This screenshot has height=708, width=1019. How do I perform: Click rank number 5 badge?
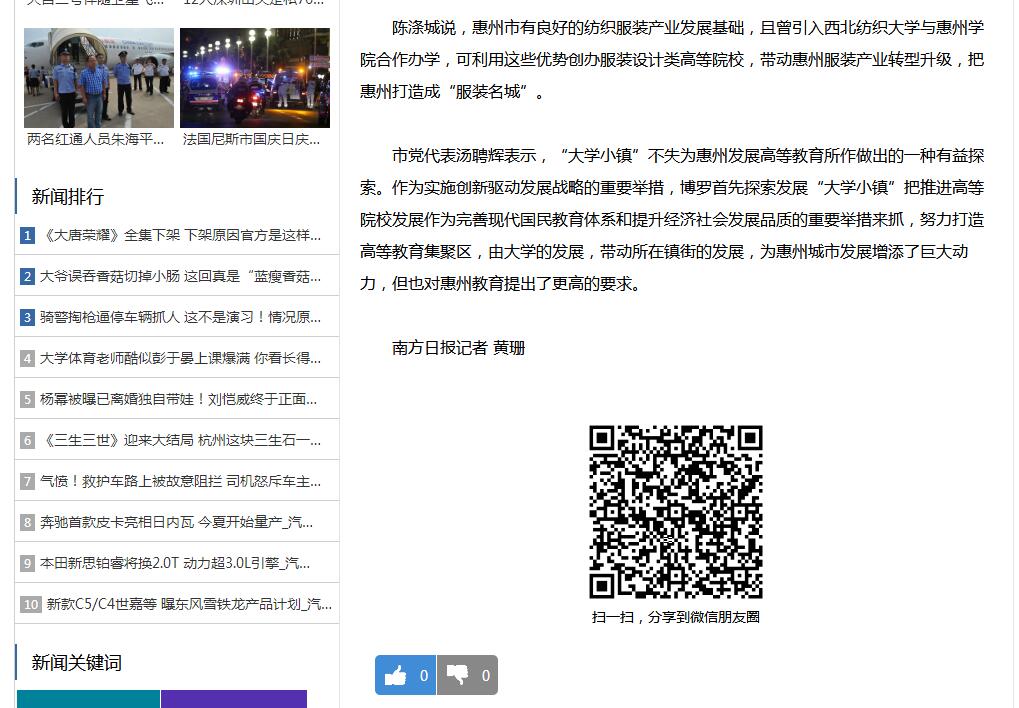tap(27, 399)
